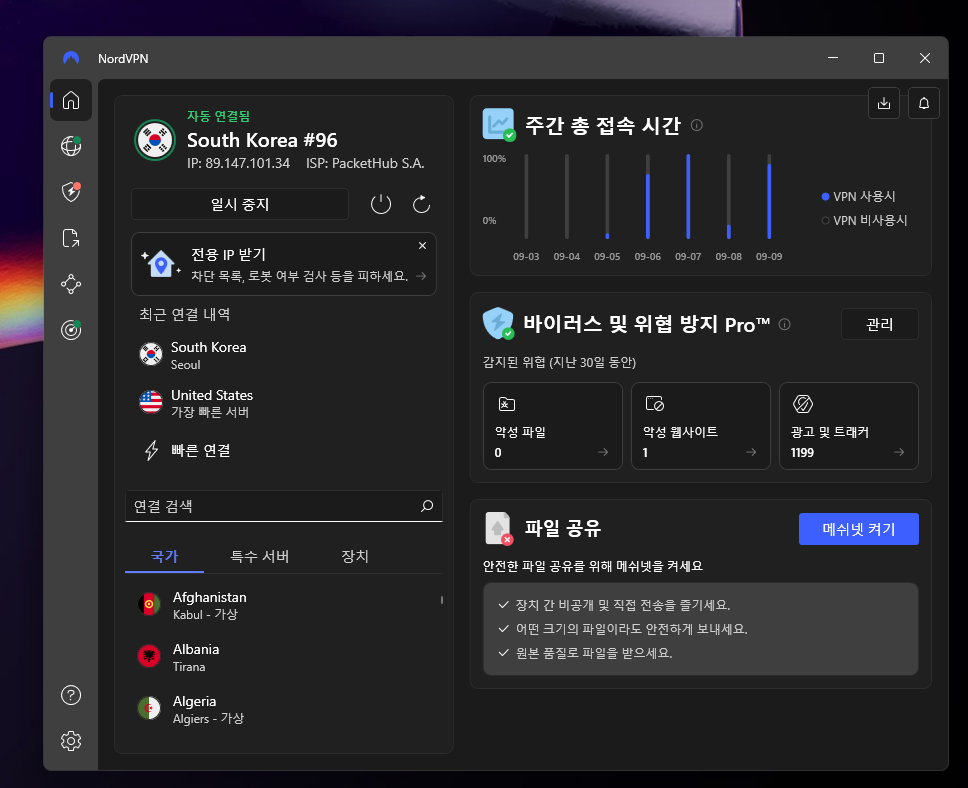This screenshot has height=788, width=968.
Task: Click the 관리 manage button
Action: point(880,324)
